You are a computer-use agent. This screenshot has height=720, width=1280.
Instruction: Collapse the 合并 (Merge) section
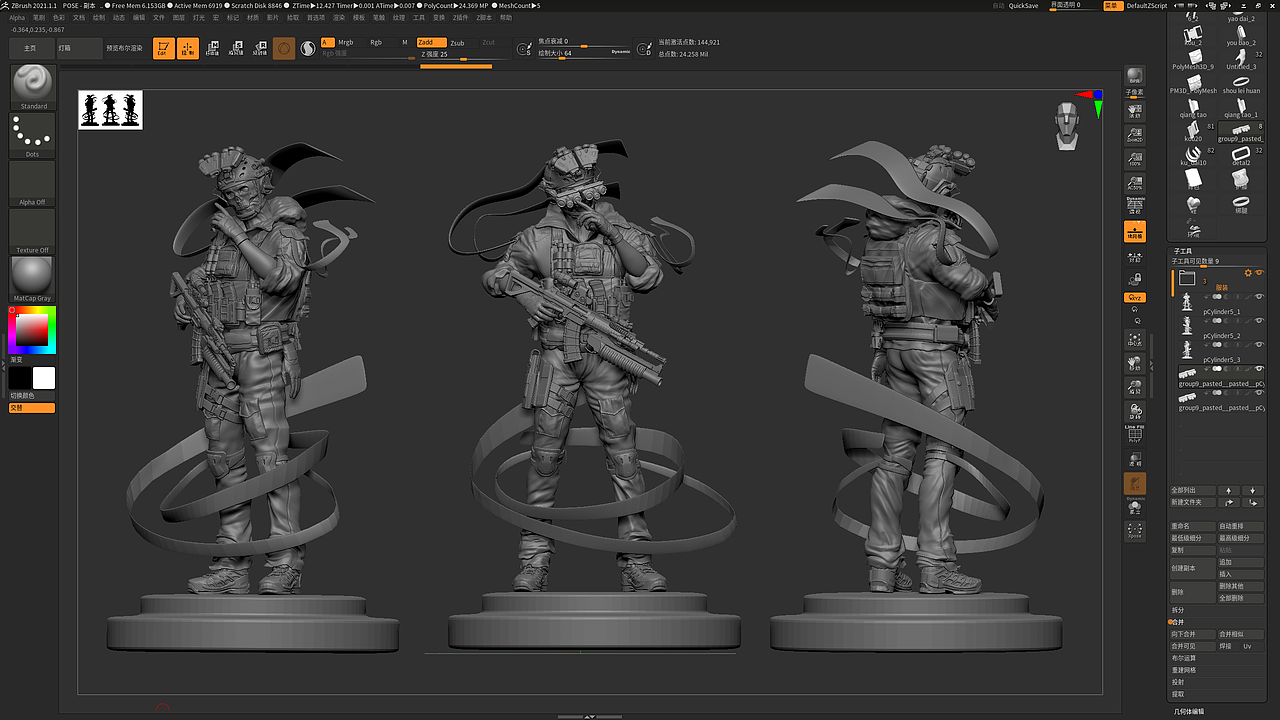click(x=1178, y=622)
